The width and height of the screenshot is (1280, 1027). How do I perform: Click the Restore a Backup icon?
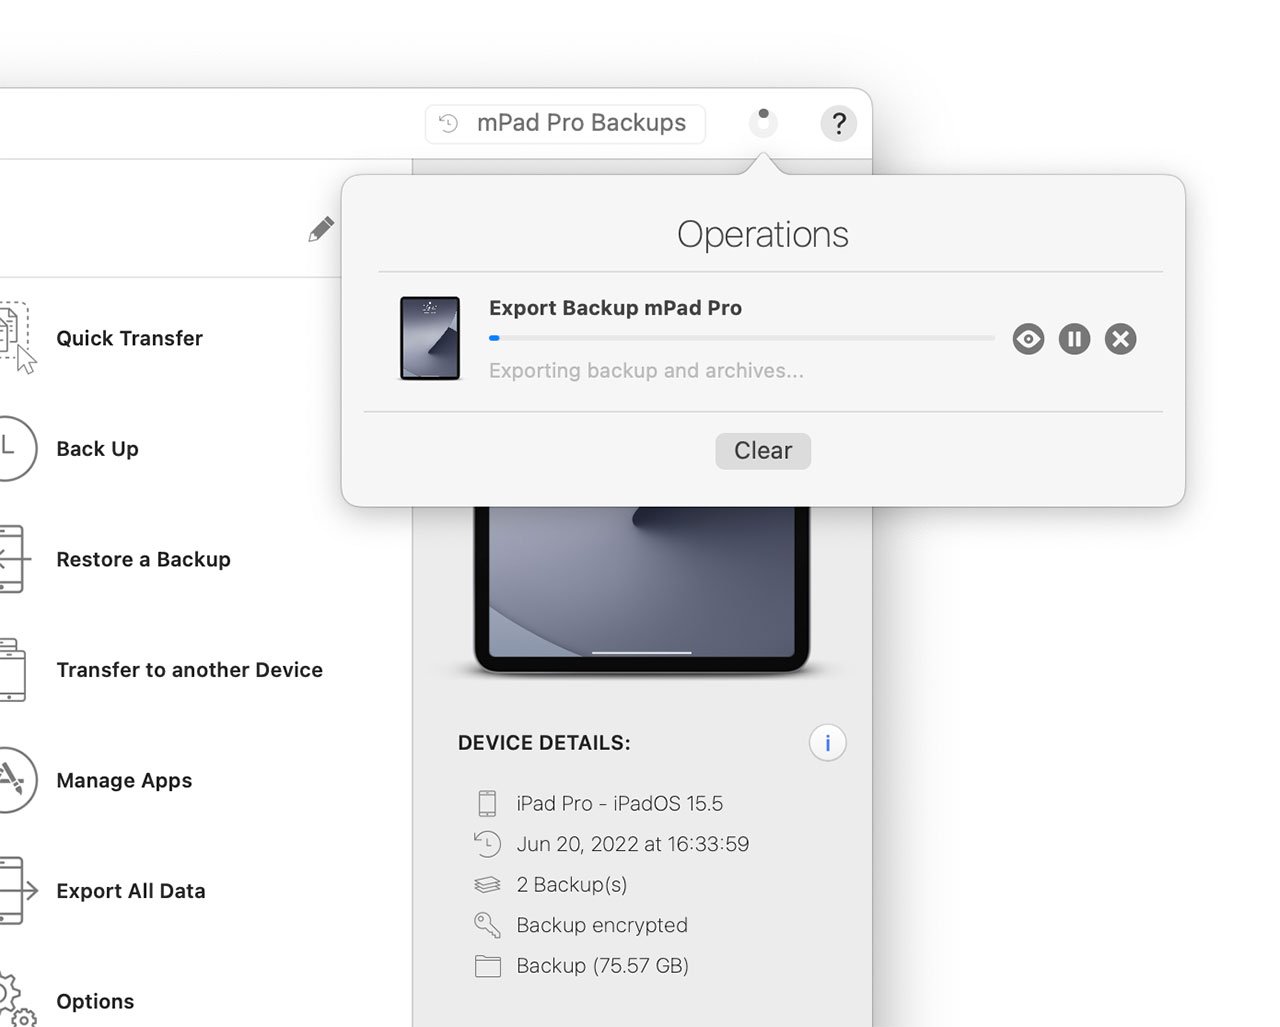[14, 559]
